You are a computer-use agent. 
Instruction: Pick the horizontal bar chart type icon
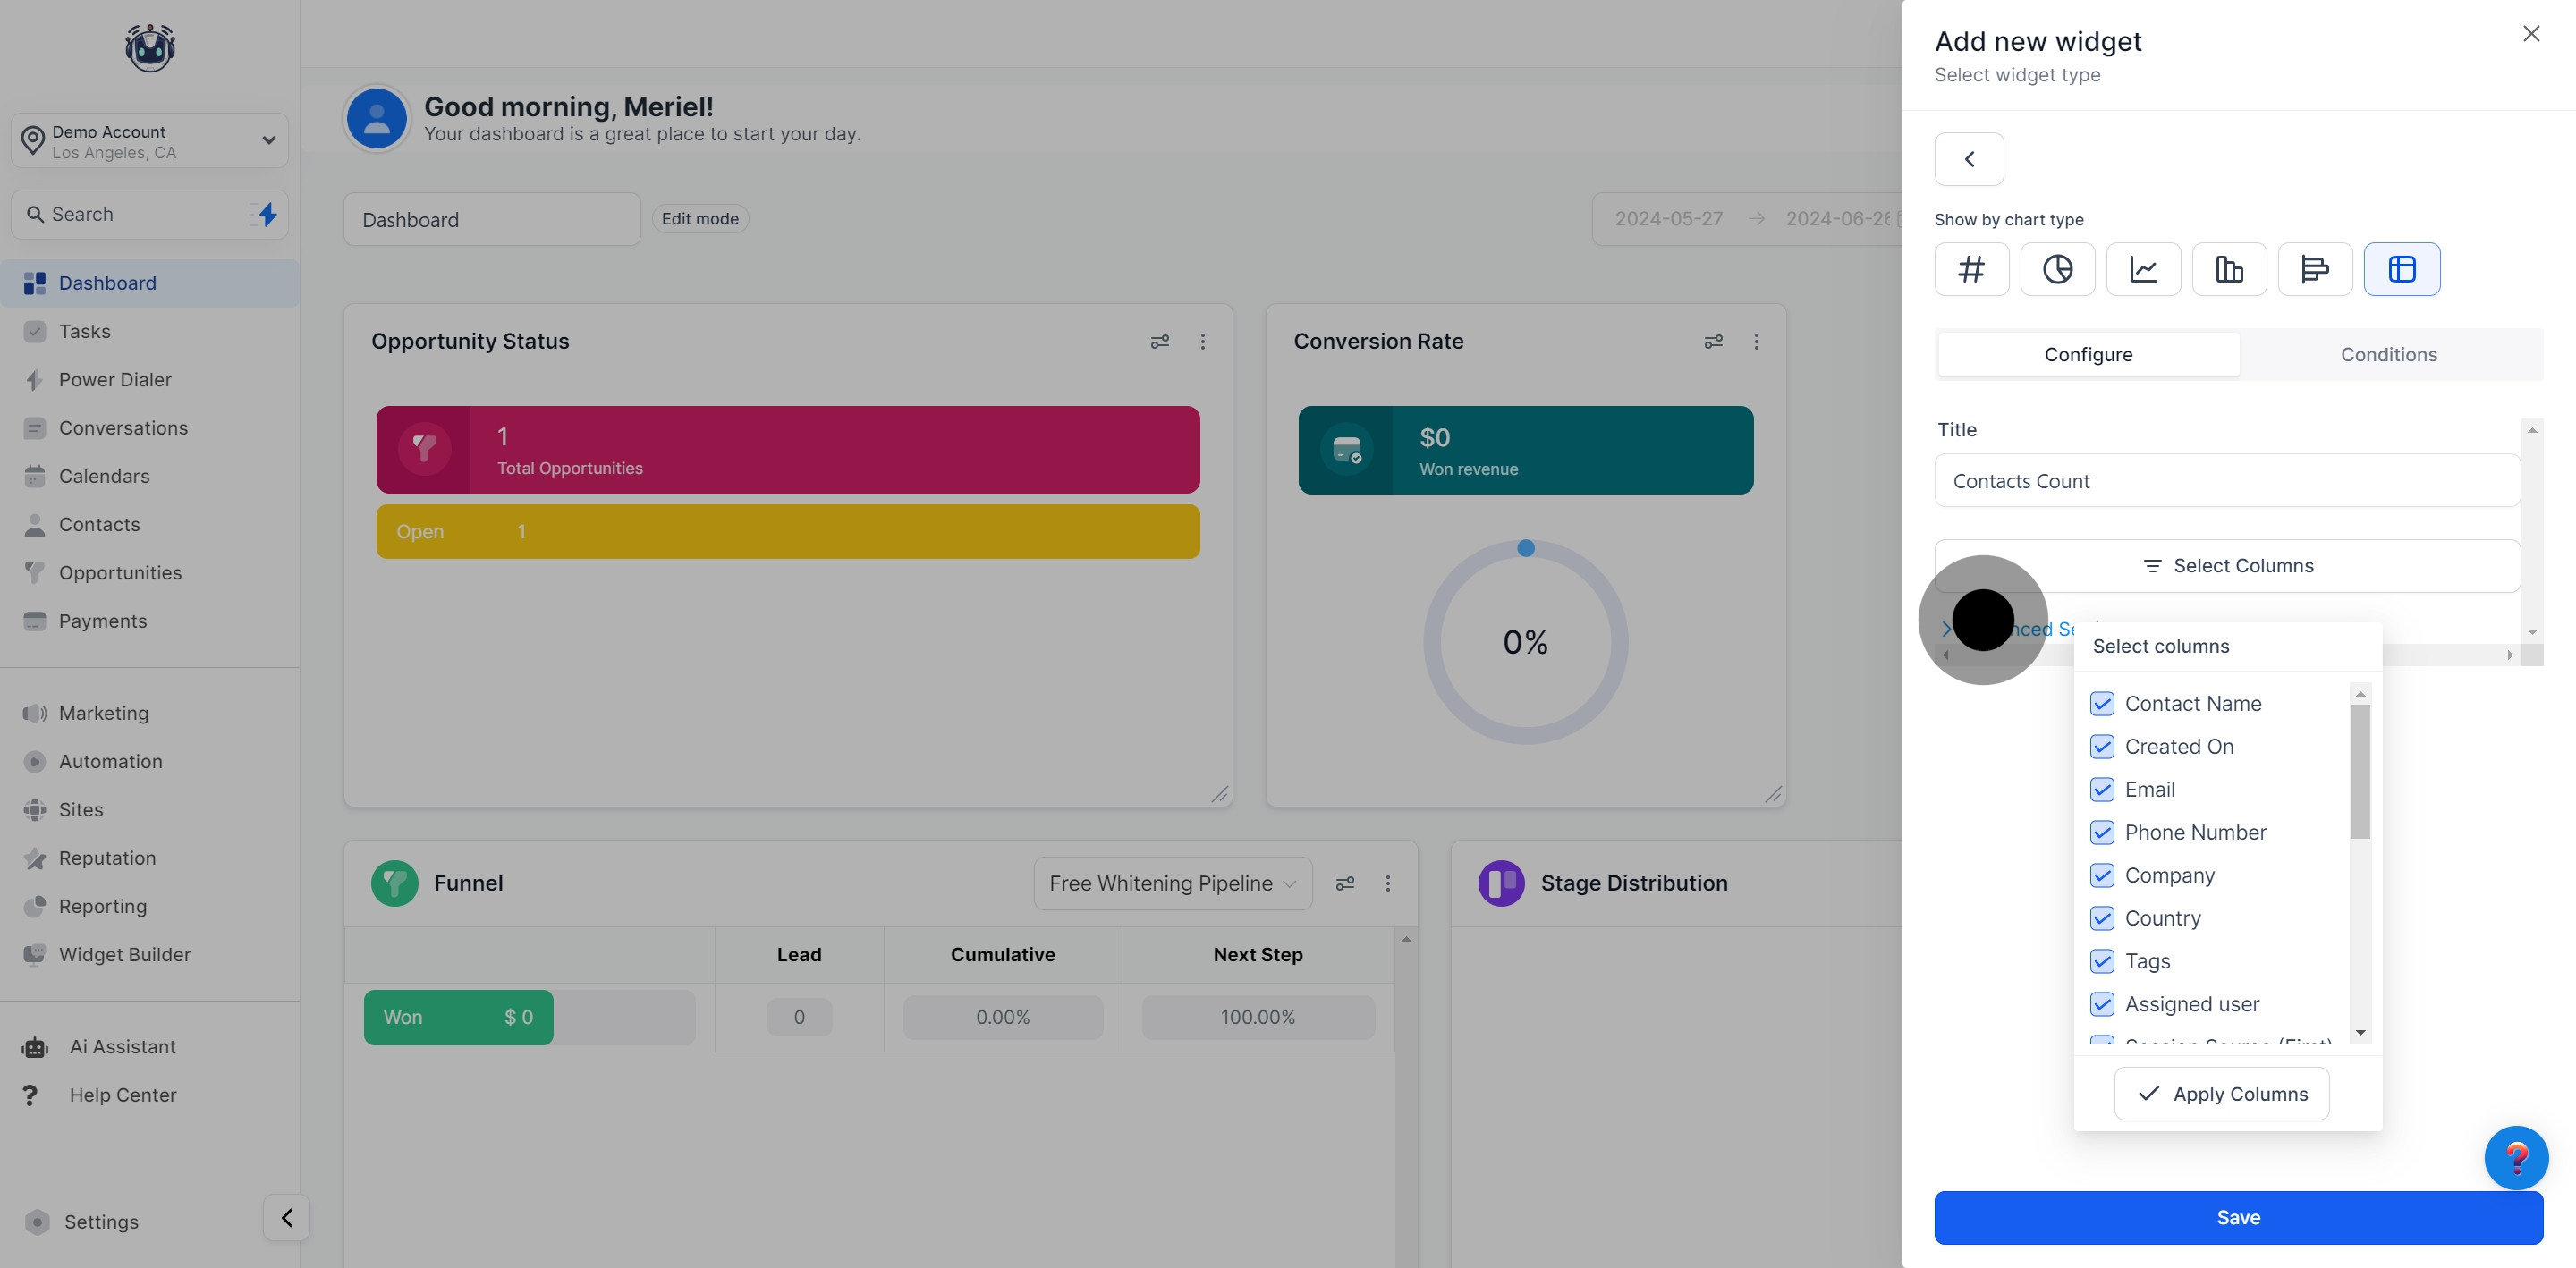coord(2314,269)
